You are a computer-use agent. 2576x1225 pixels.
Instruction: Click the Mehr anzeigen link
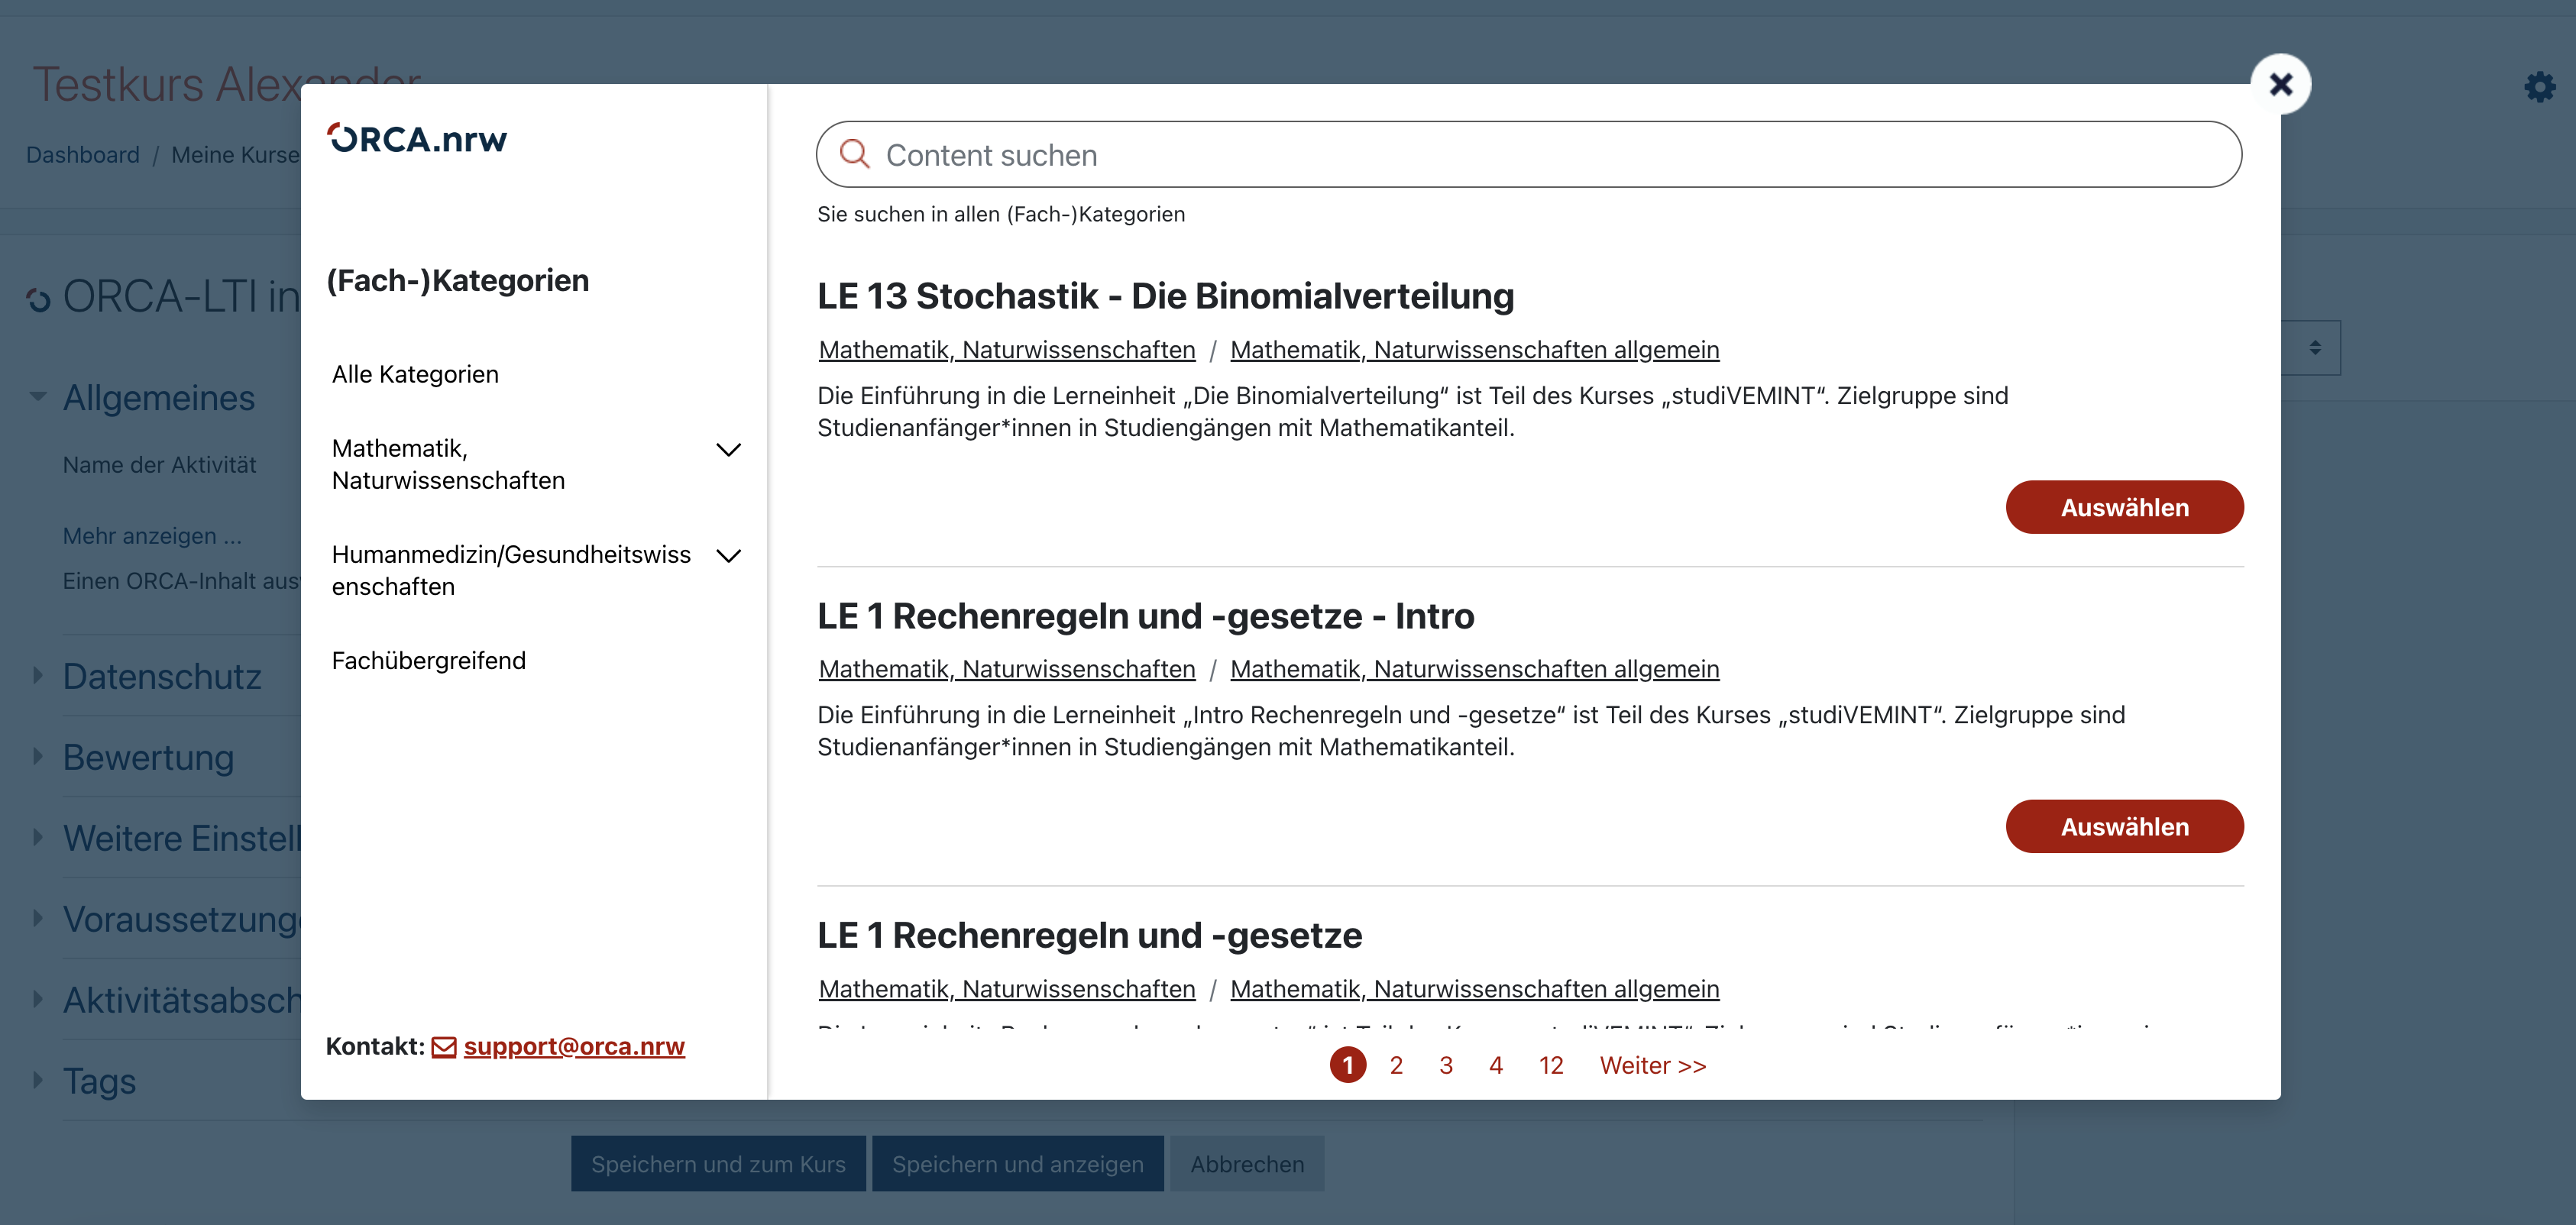[152, 536]
